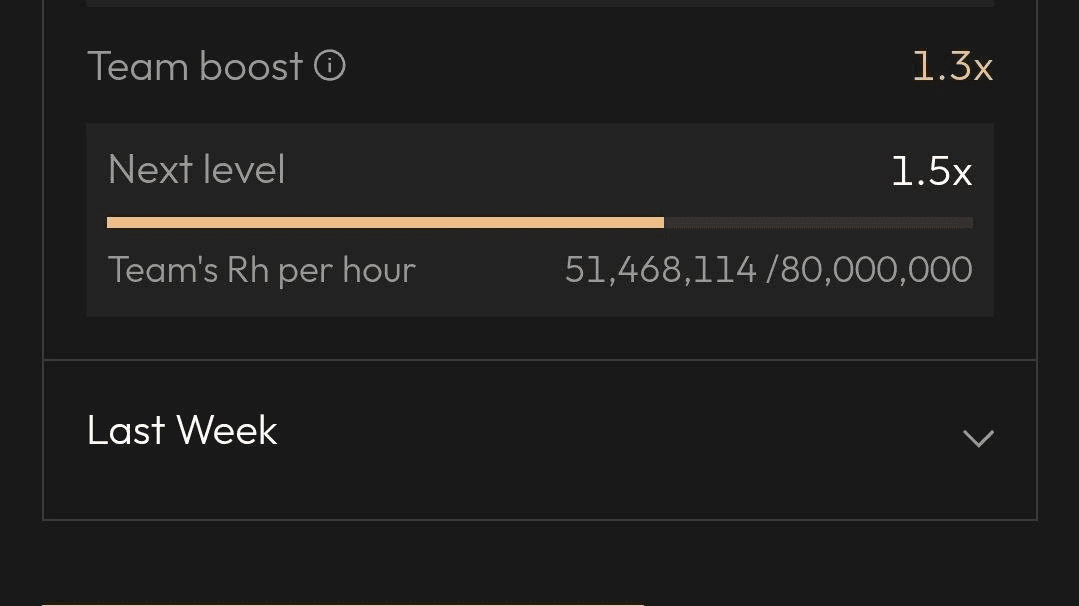The height and width of the screenshot is (606, 1079).
Task: Click the 51,468,114 current Rh value
Action: (x=661, y=270)
